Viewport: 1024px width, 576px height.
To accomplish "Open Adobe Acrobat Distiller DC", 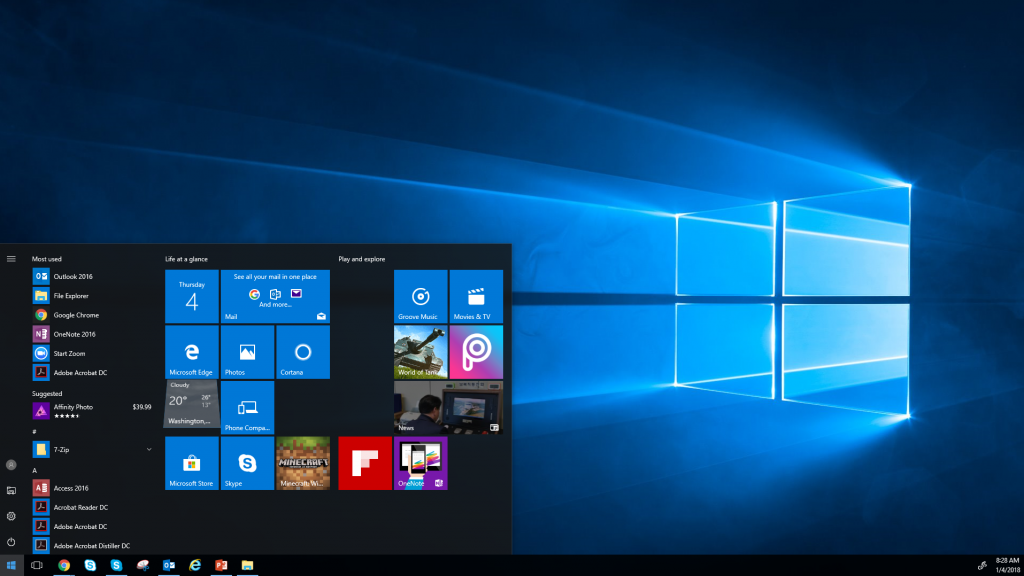I will coord(93,546).
